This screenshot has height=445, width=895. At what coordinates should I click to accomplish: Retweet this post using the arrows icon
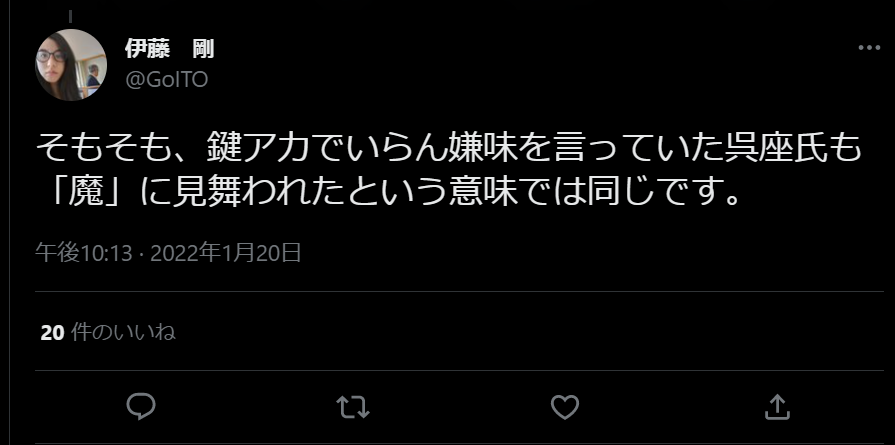pyautogui.click(x=353, y=407)
